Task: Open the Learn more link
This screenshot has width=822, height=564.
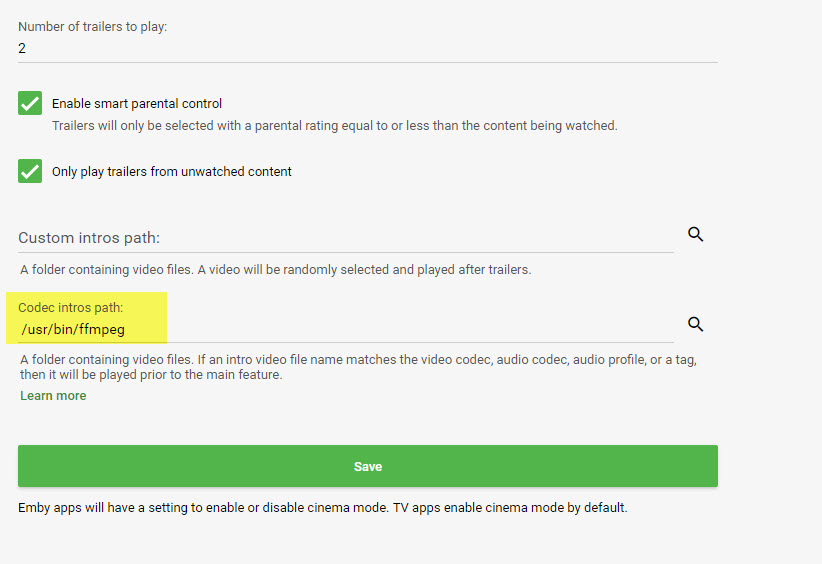Action: pos(53,396)
